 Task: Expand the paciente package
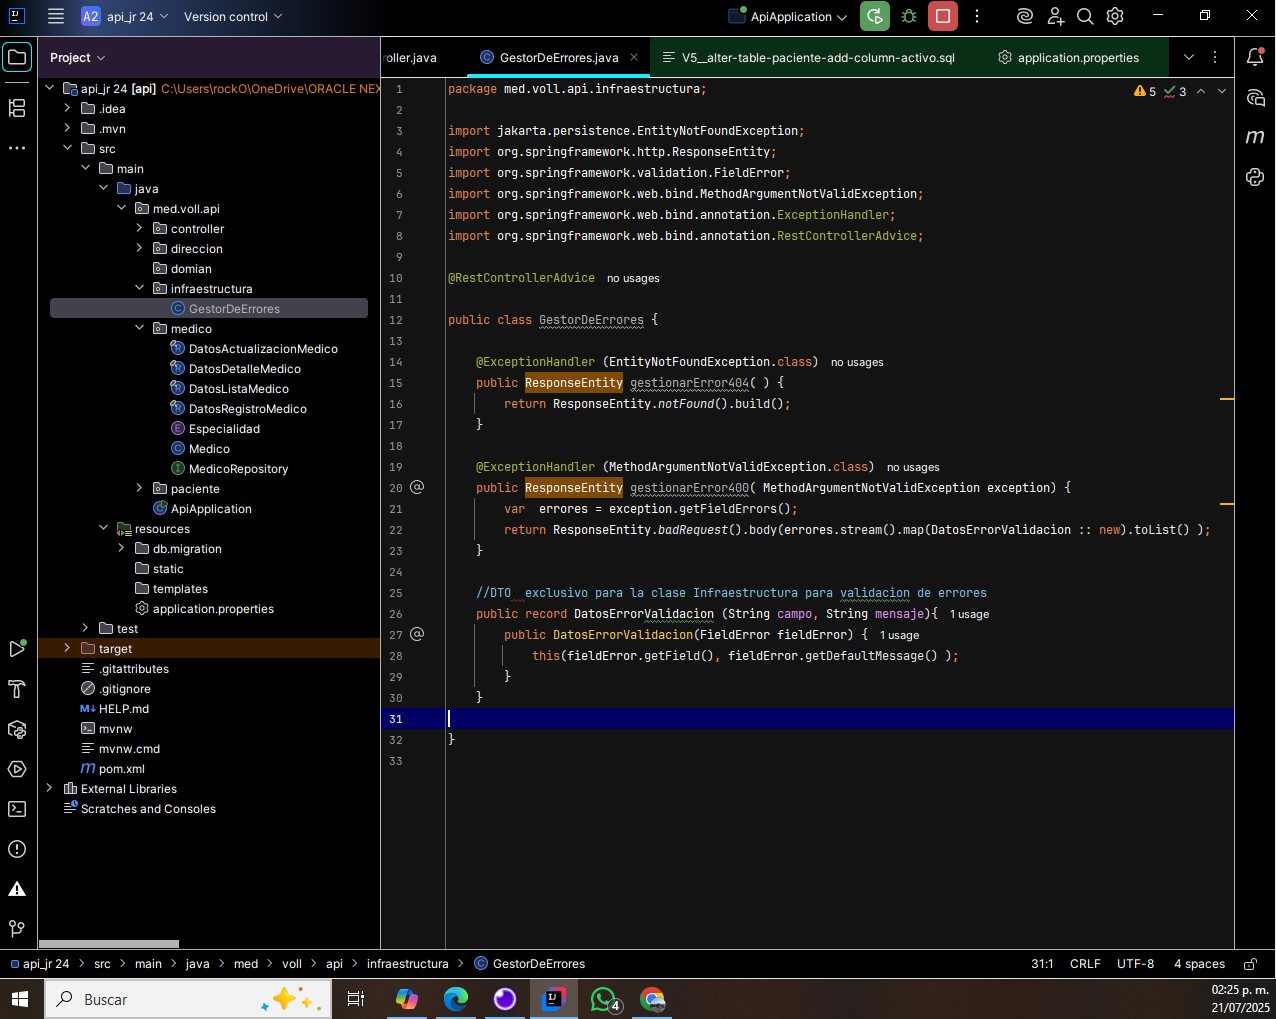(x=139, y=488)
